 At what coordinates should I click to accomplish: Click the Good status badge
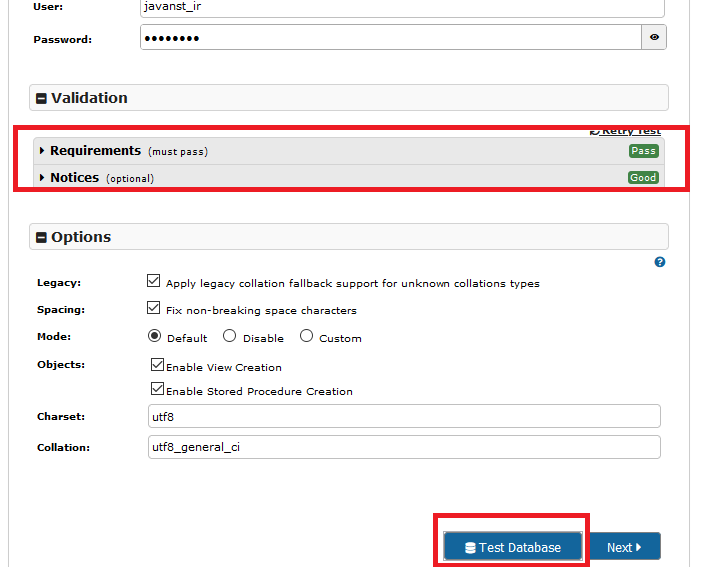click(643, 177)
